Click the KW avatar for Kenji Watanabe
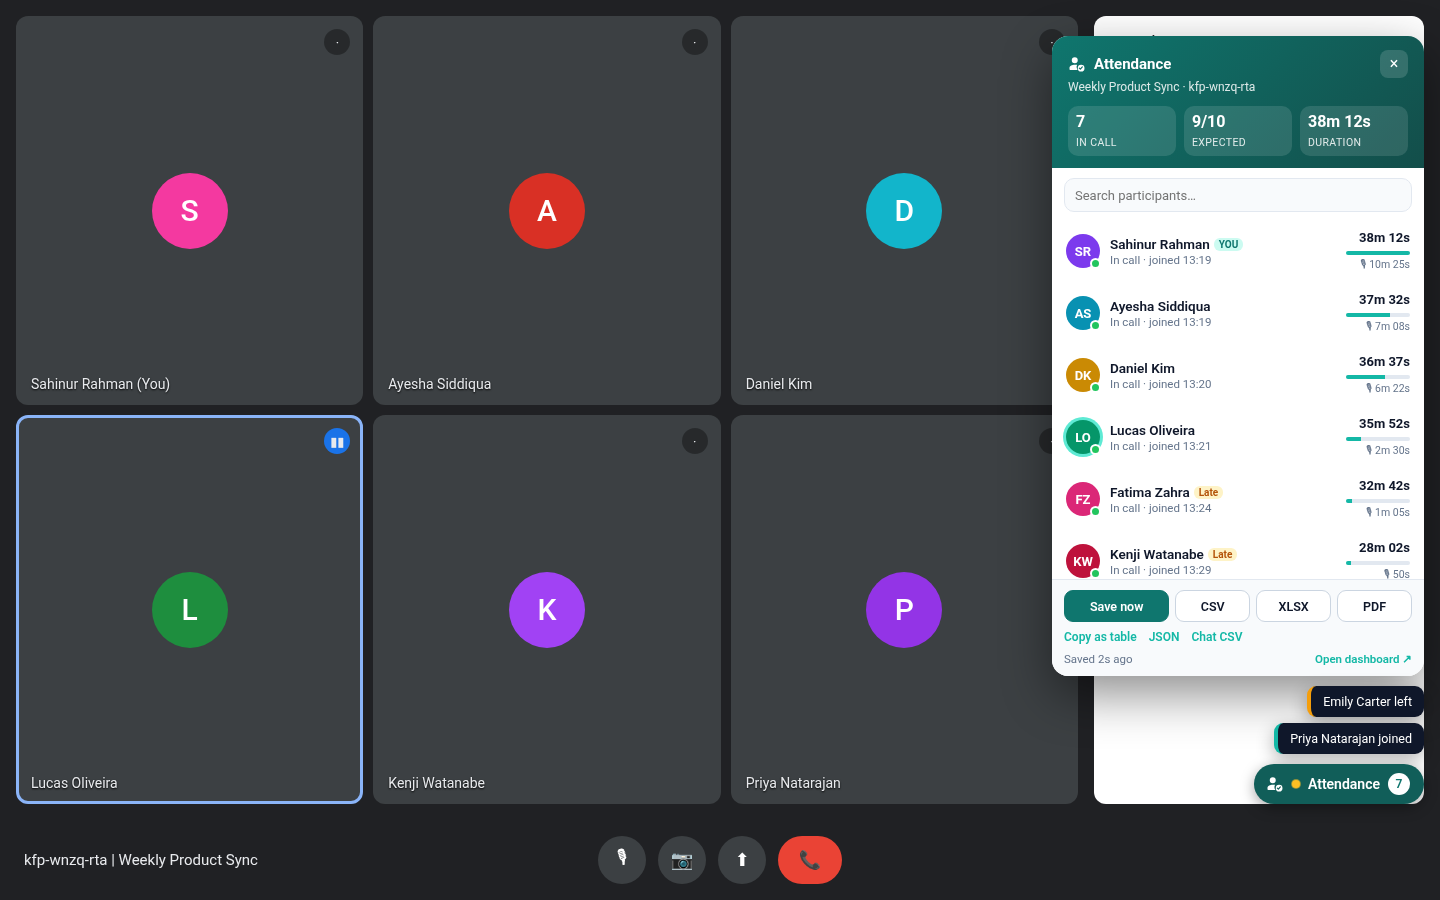 point(1083,561)
